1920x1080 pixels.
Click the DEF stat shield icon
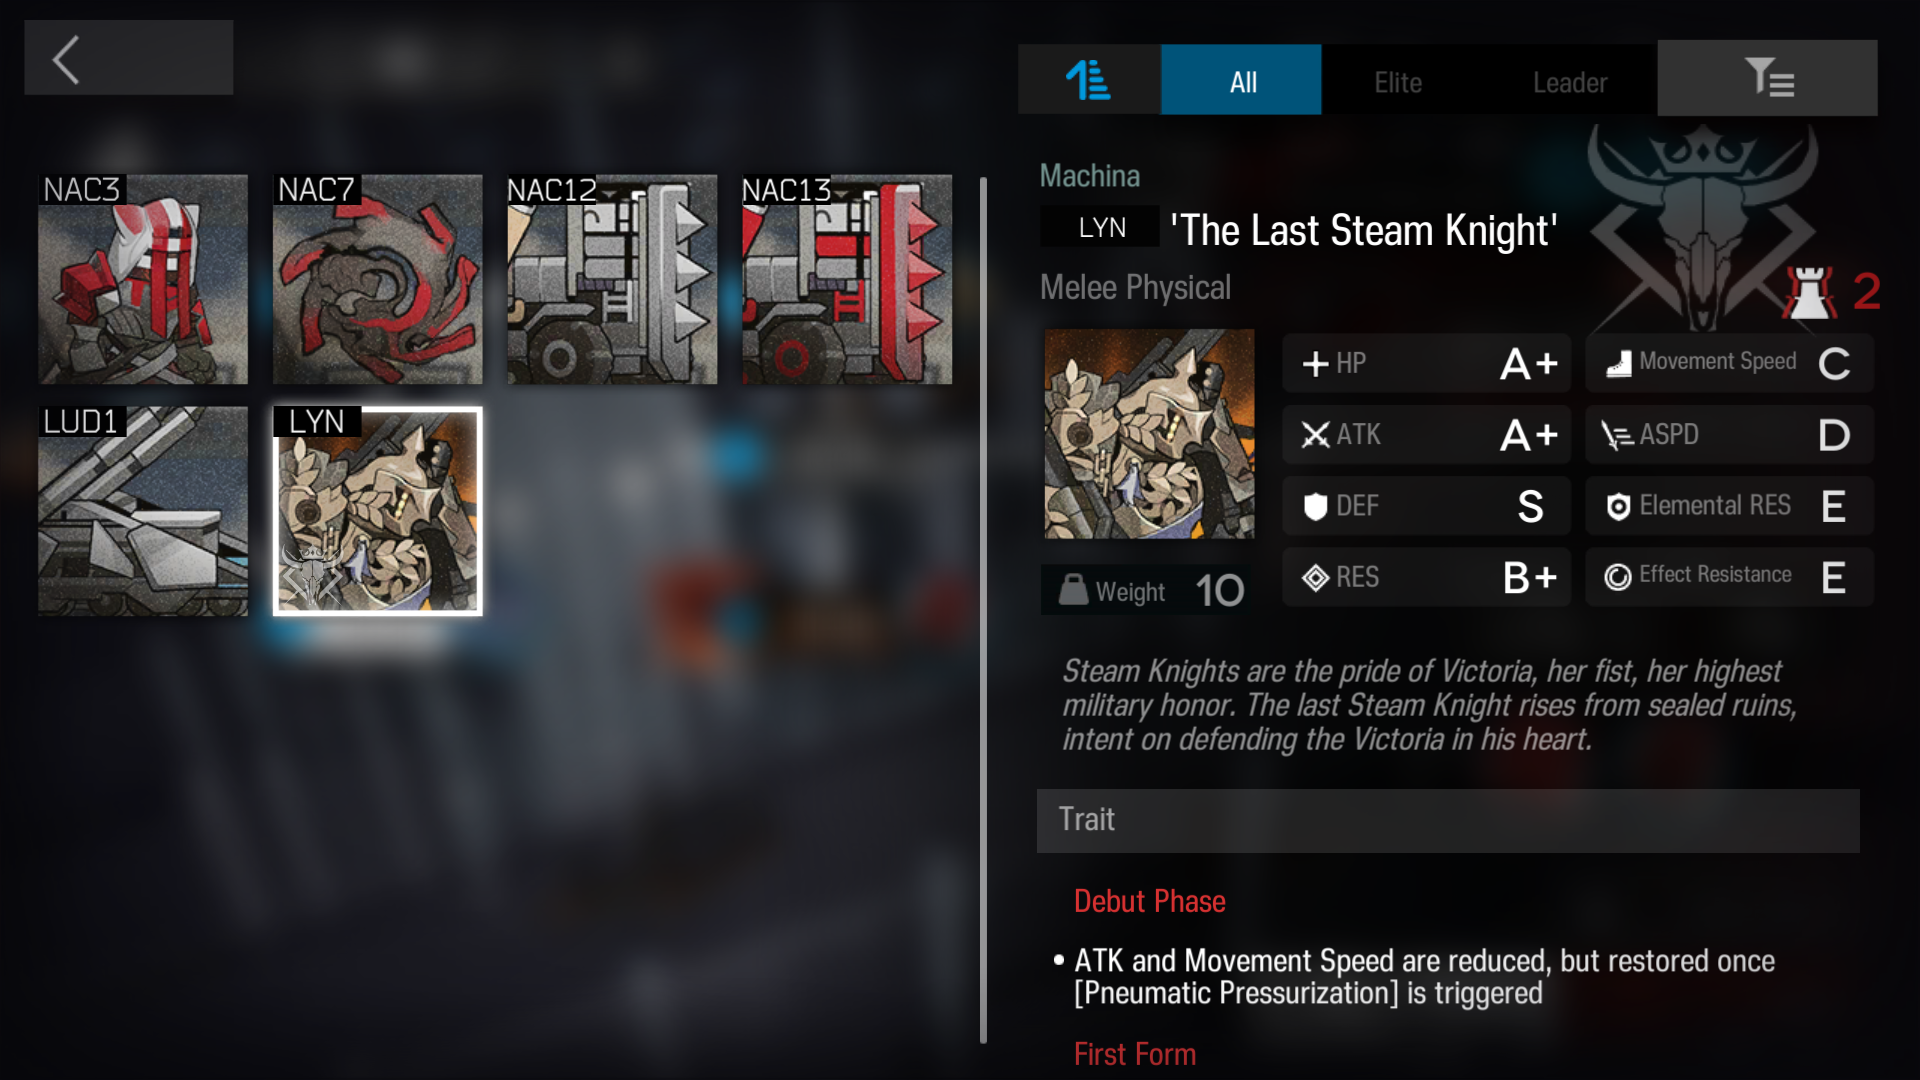click(1315, 506)
